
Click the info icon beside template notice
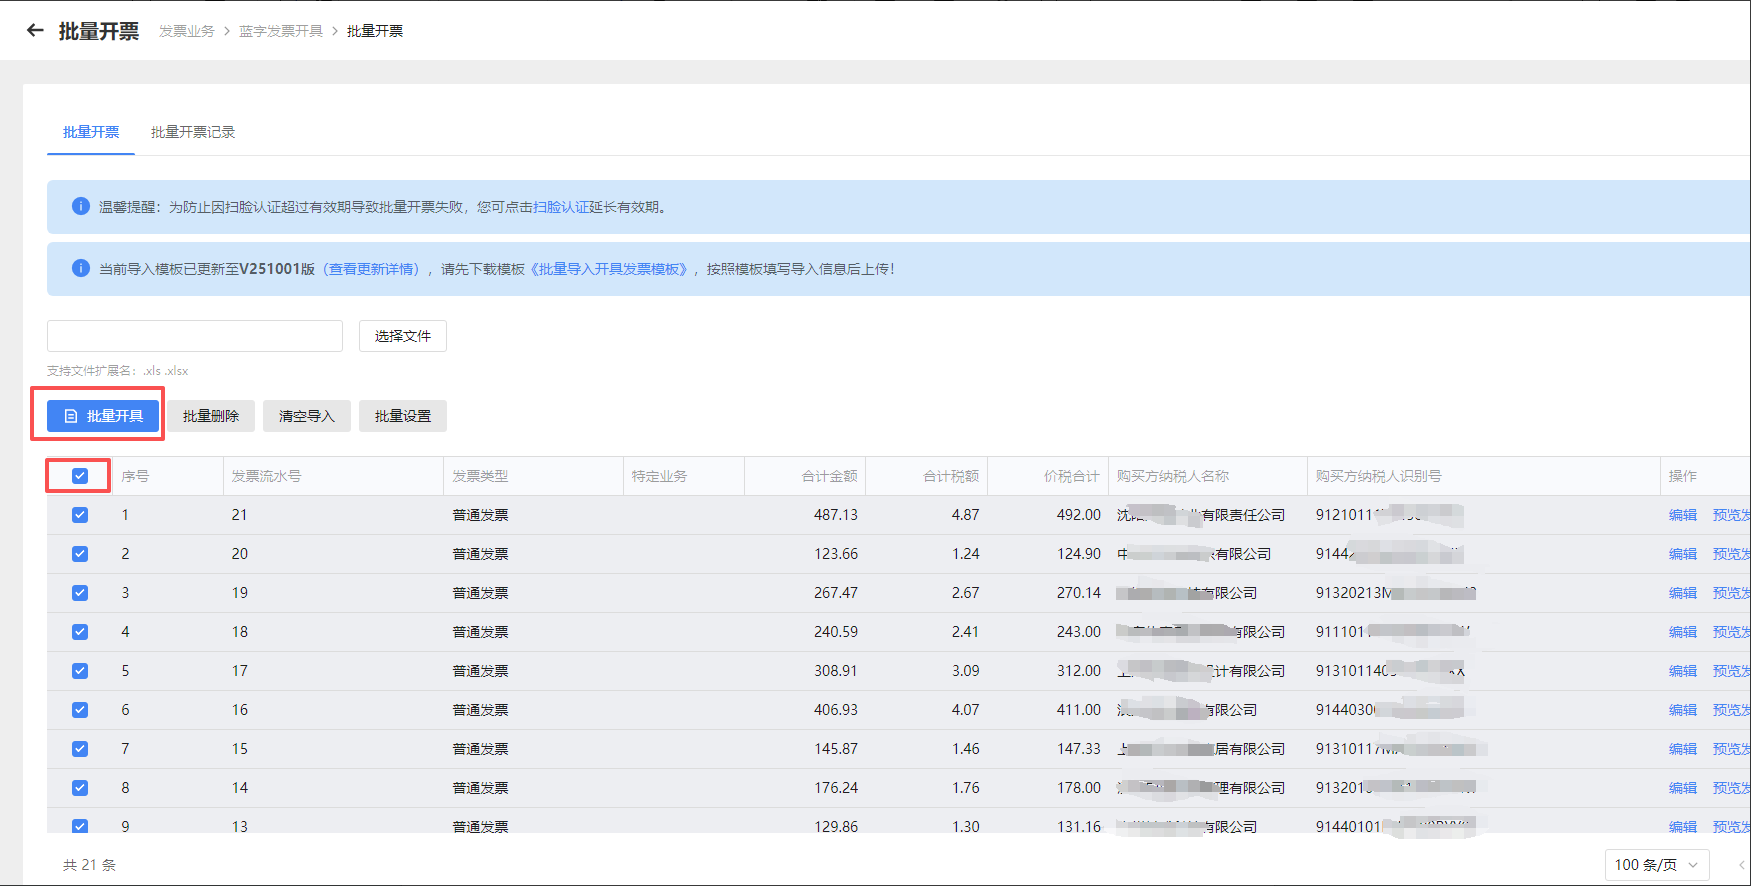pyautogui.click(x=81, y=268)
